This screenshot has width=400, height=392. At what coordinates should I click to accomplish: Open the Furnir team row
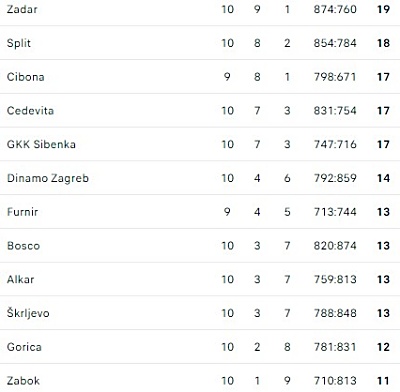pyautogui.click(x=200, y=212)
